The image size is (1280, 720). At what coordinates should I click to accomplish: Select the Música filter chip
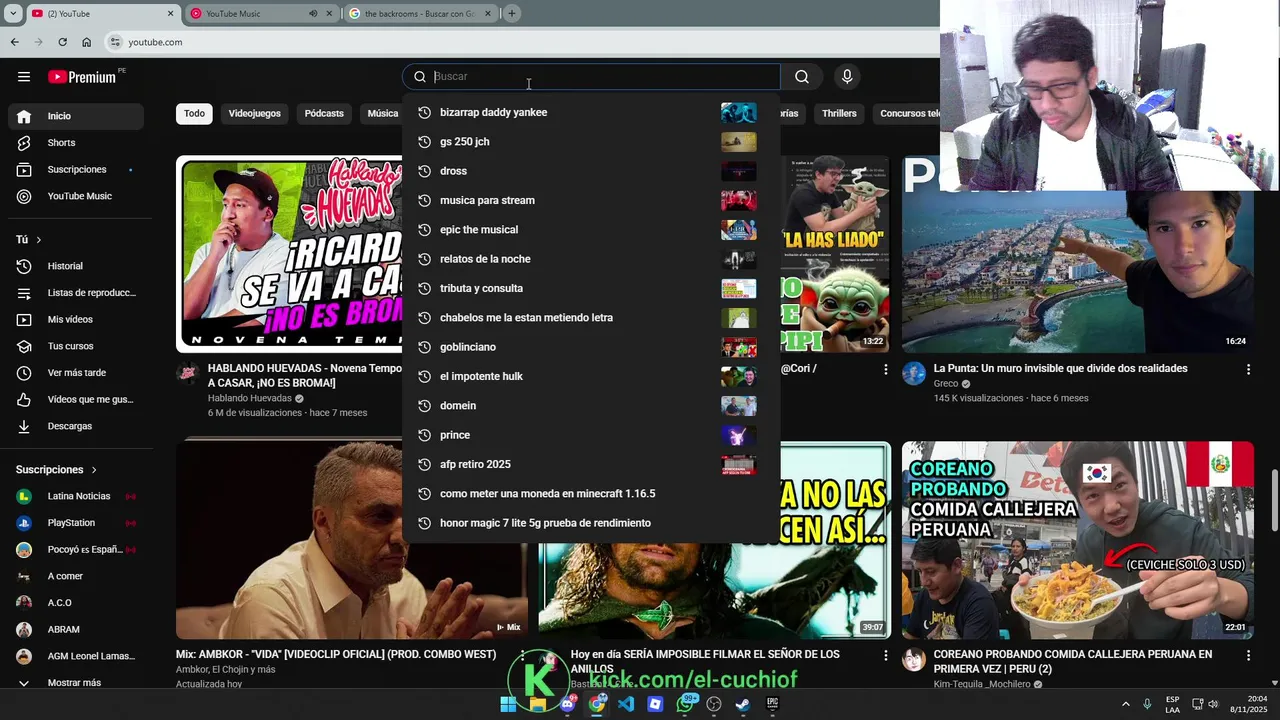click(x=382, y=114)
